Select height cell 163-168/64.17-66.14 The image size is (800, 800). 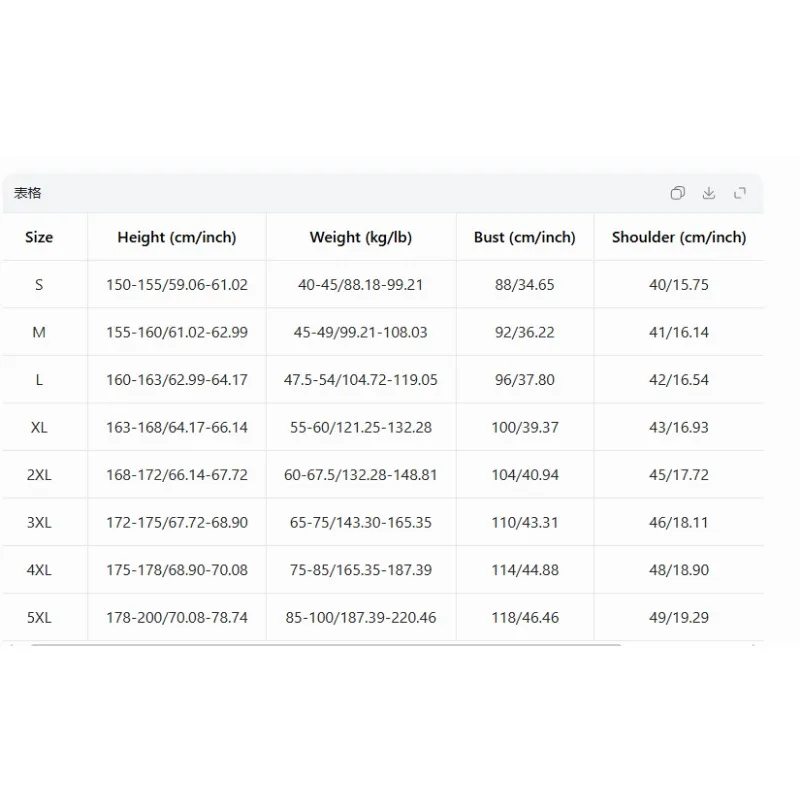coord(177,427)
